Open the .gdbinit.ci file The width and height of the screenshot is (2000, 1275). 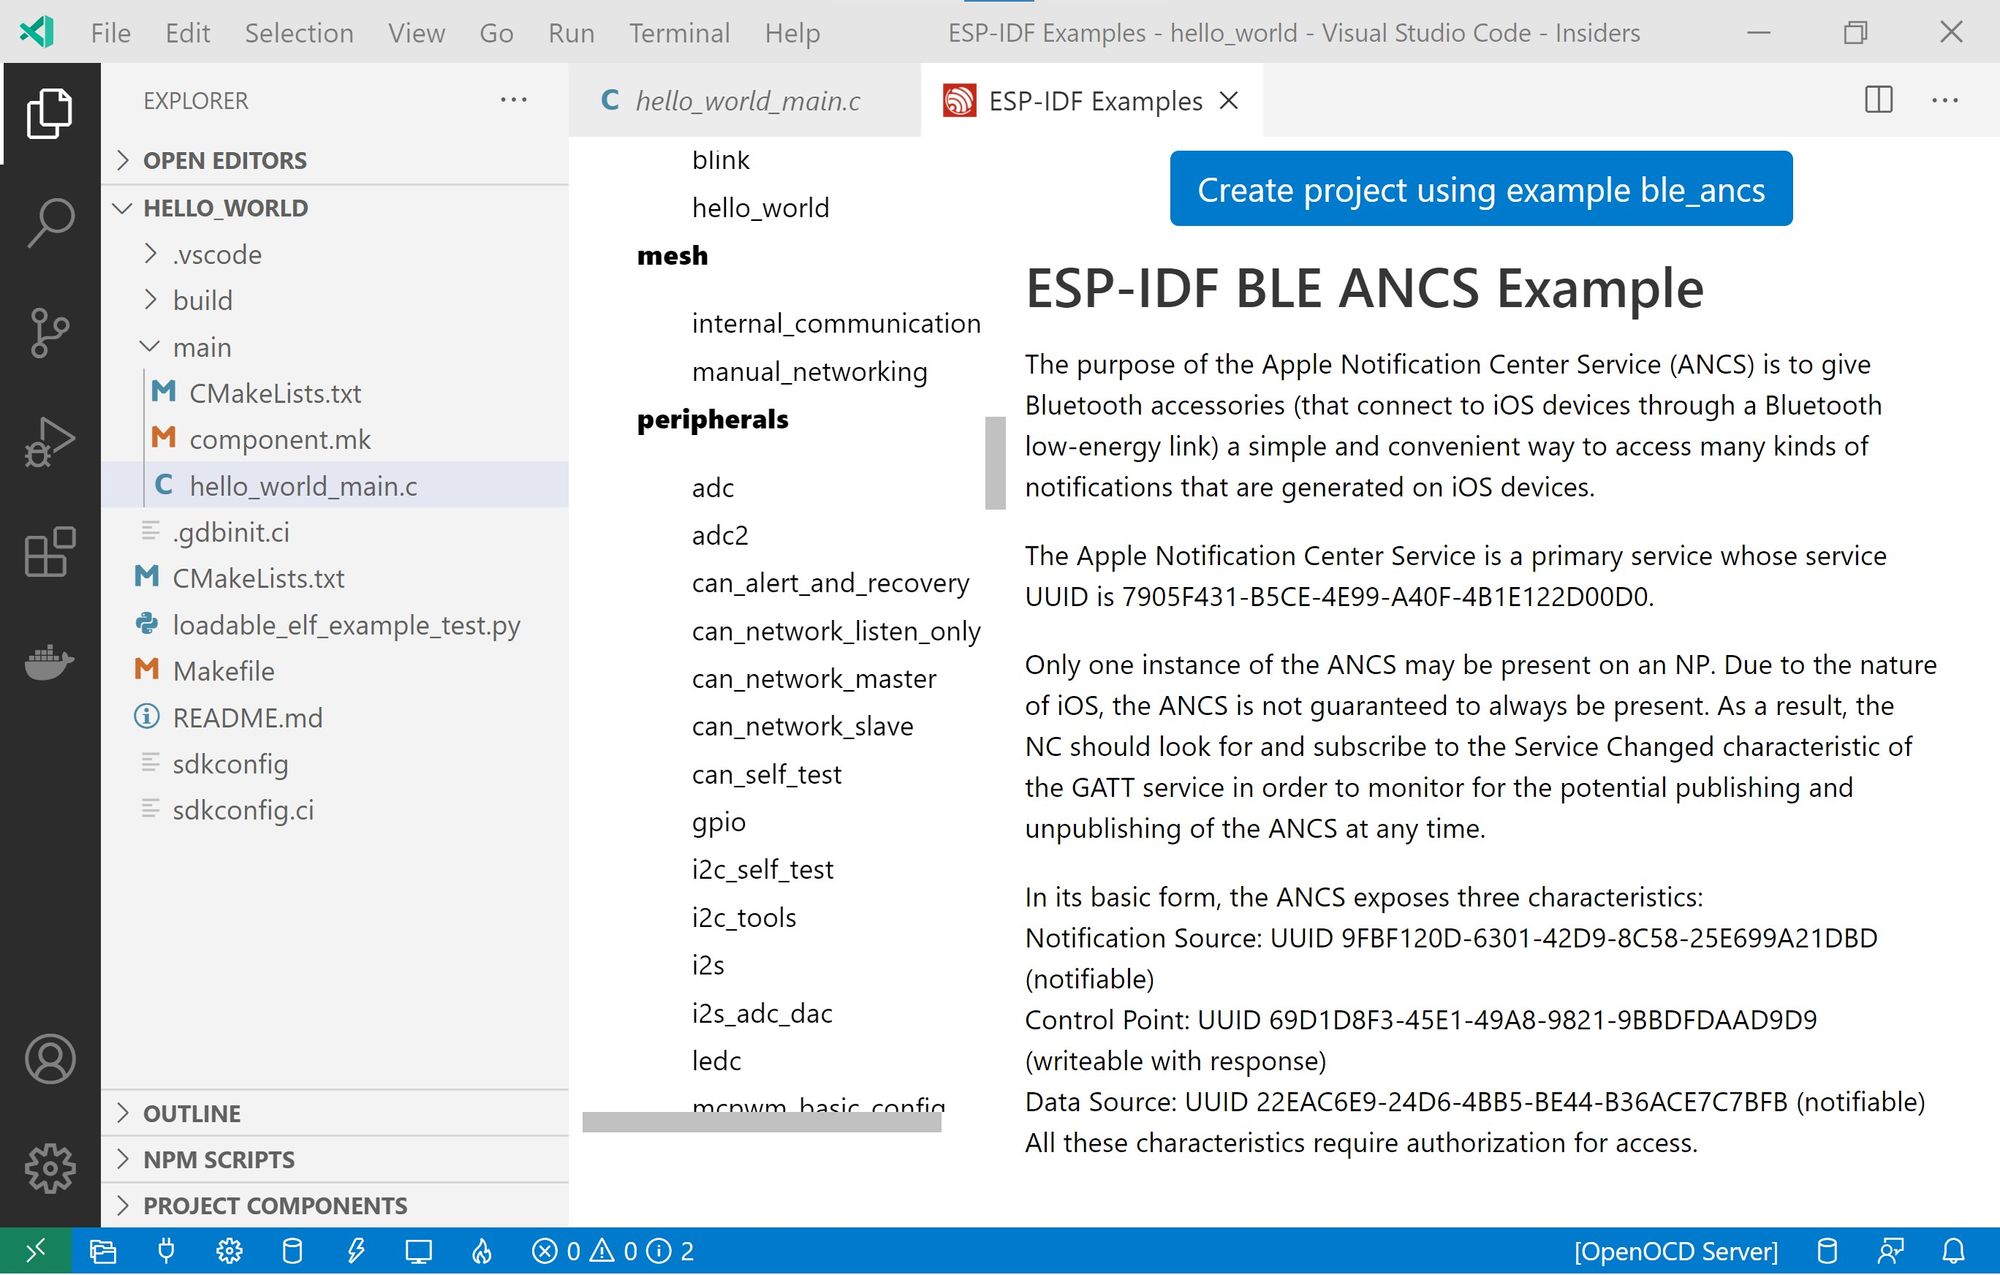click(x=334, y=532)
